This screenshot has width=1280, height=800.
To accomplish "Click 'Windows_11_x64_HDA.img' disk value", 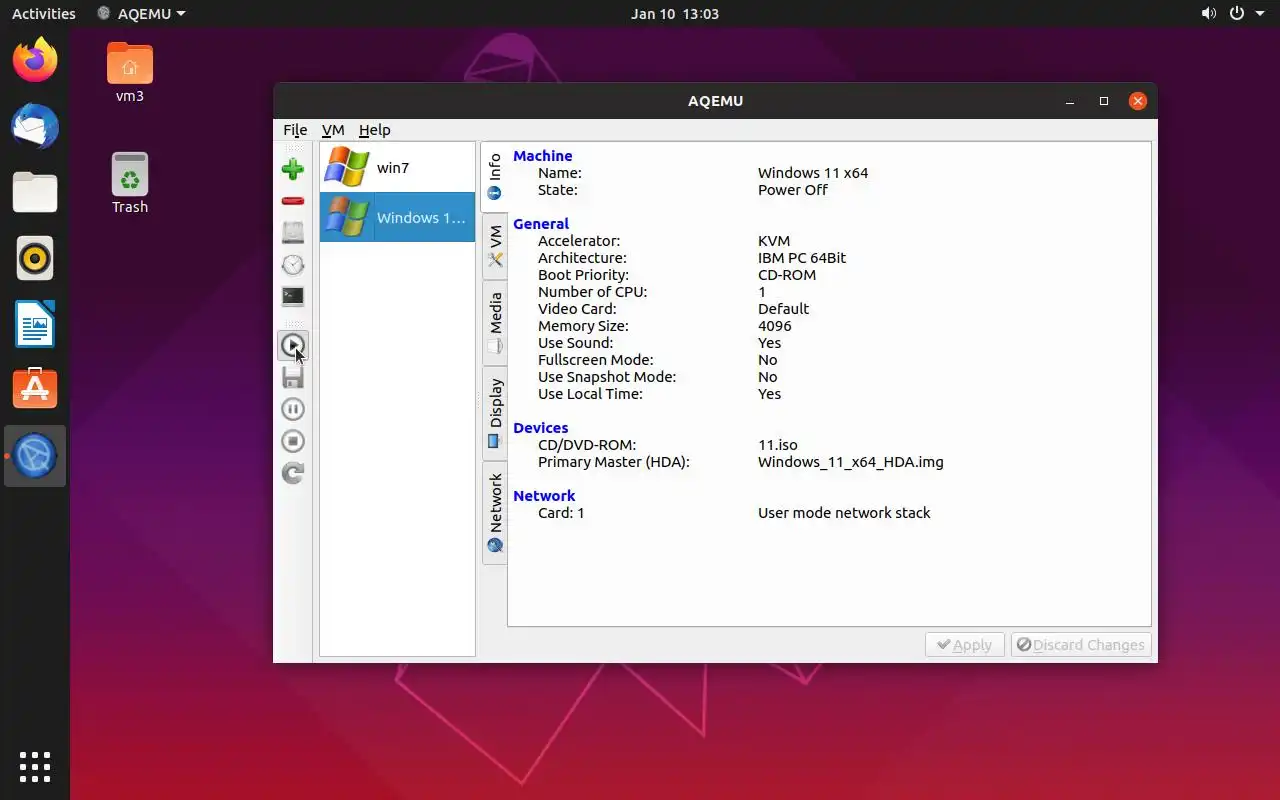I will 851,462.
